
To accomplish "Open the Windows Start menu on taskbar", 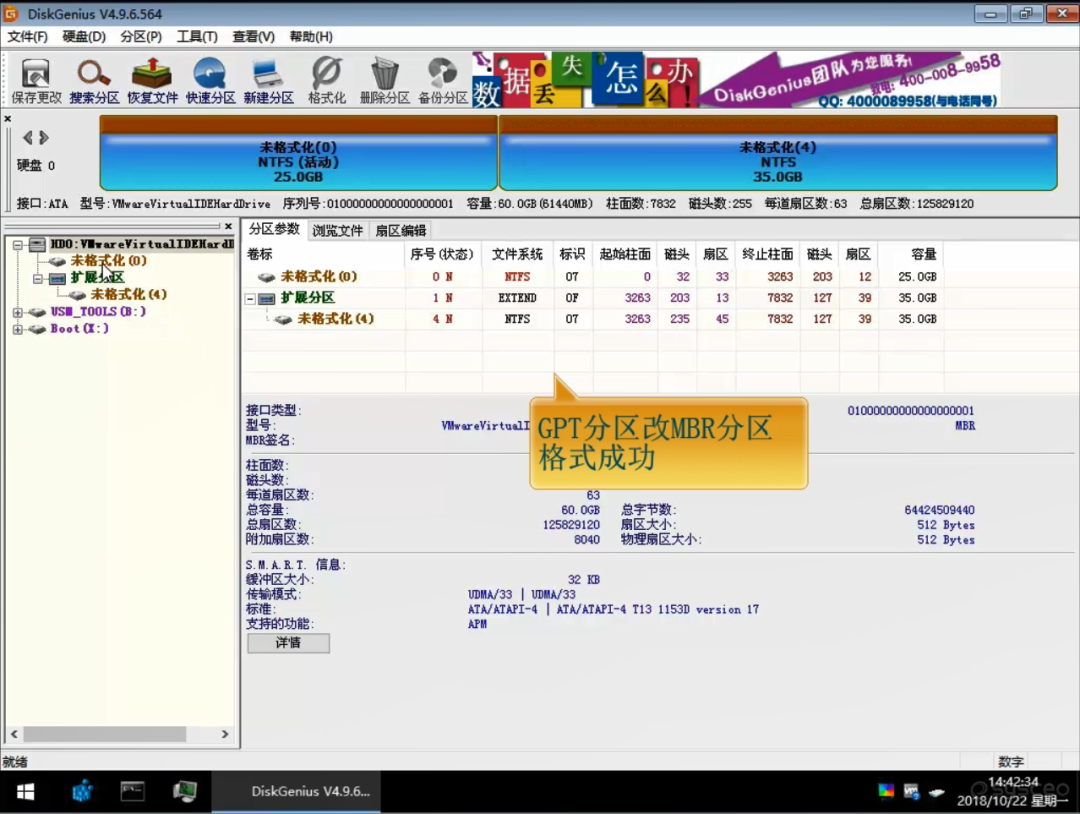I will coord(26,792).
